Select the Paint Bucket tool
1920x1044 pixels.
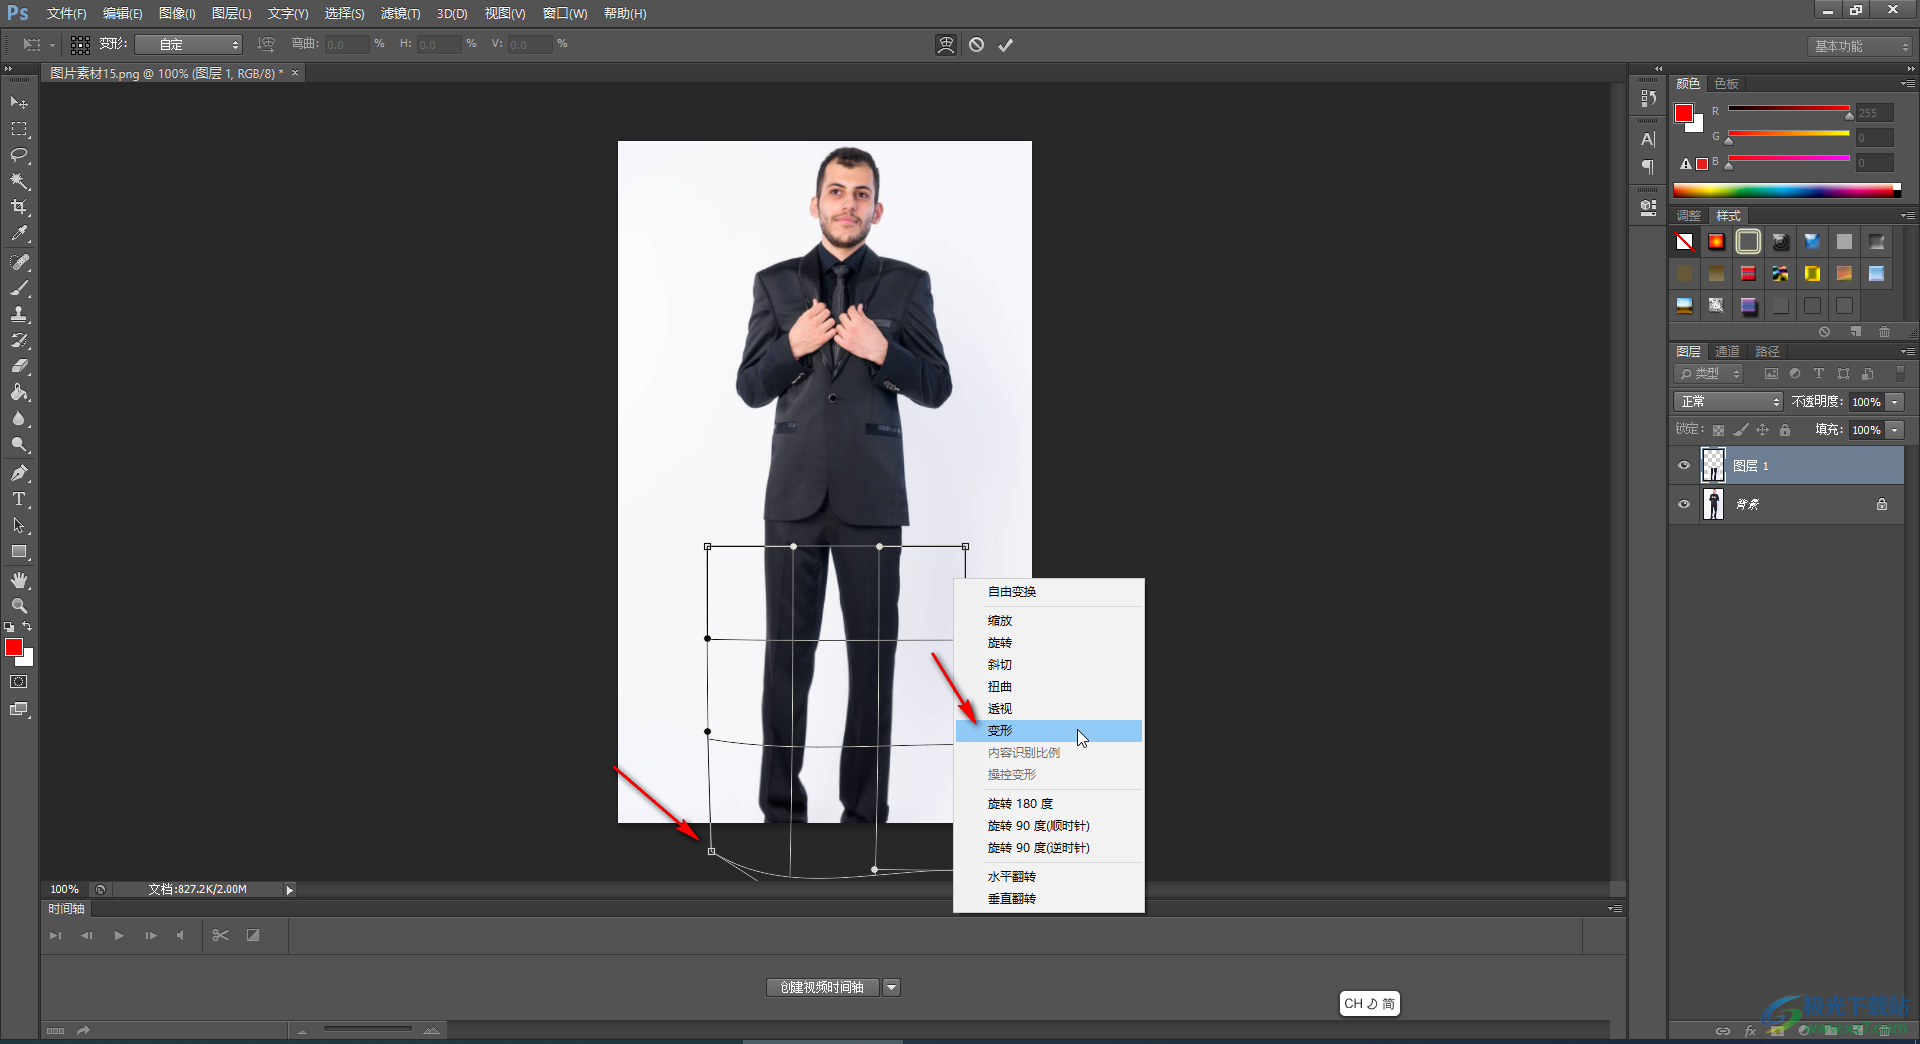coord(19,392)
